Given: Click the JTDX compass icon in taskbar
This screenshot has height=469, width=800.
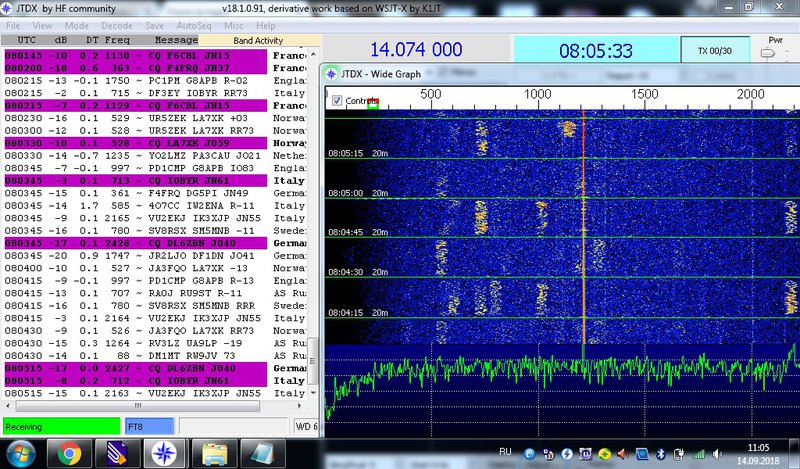Looking at the screenshot, I should click(x=163, y=453).
